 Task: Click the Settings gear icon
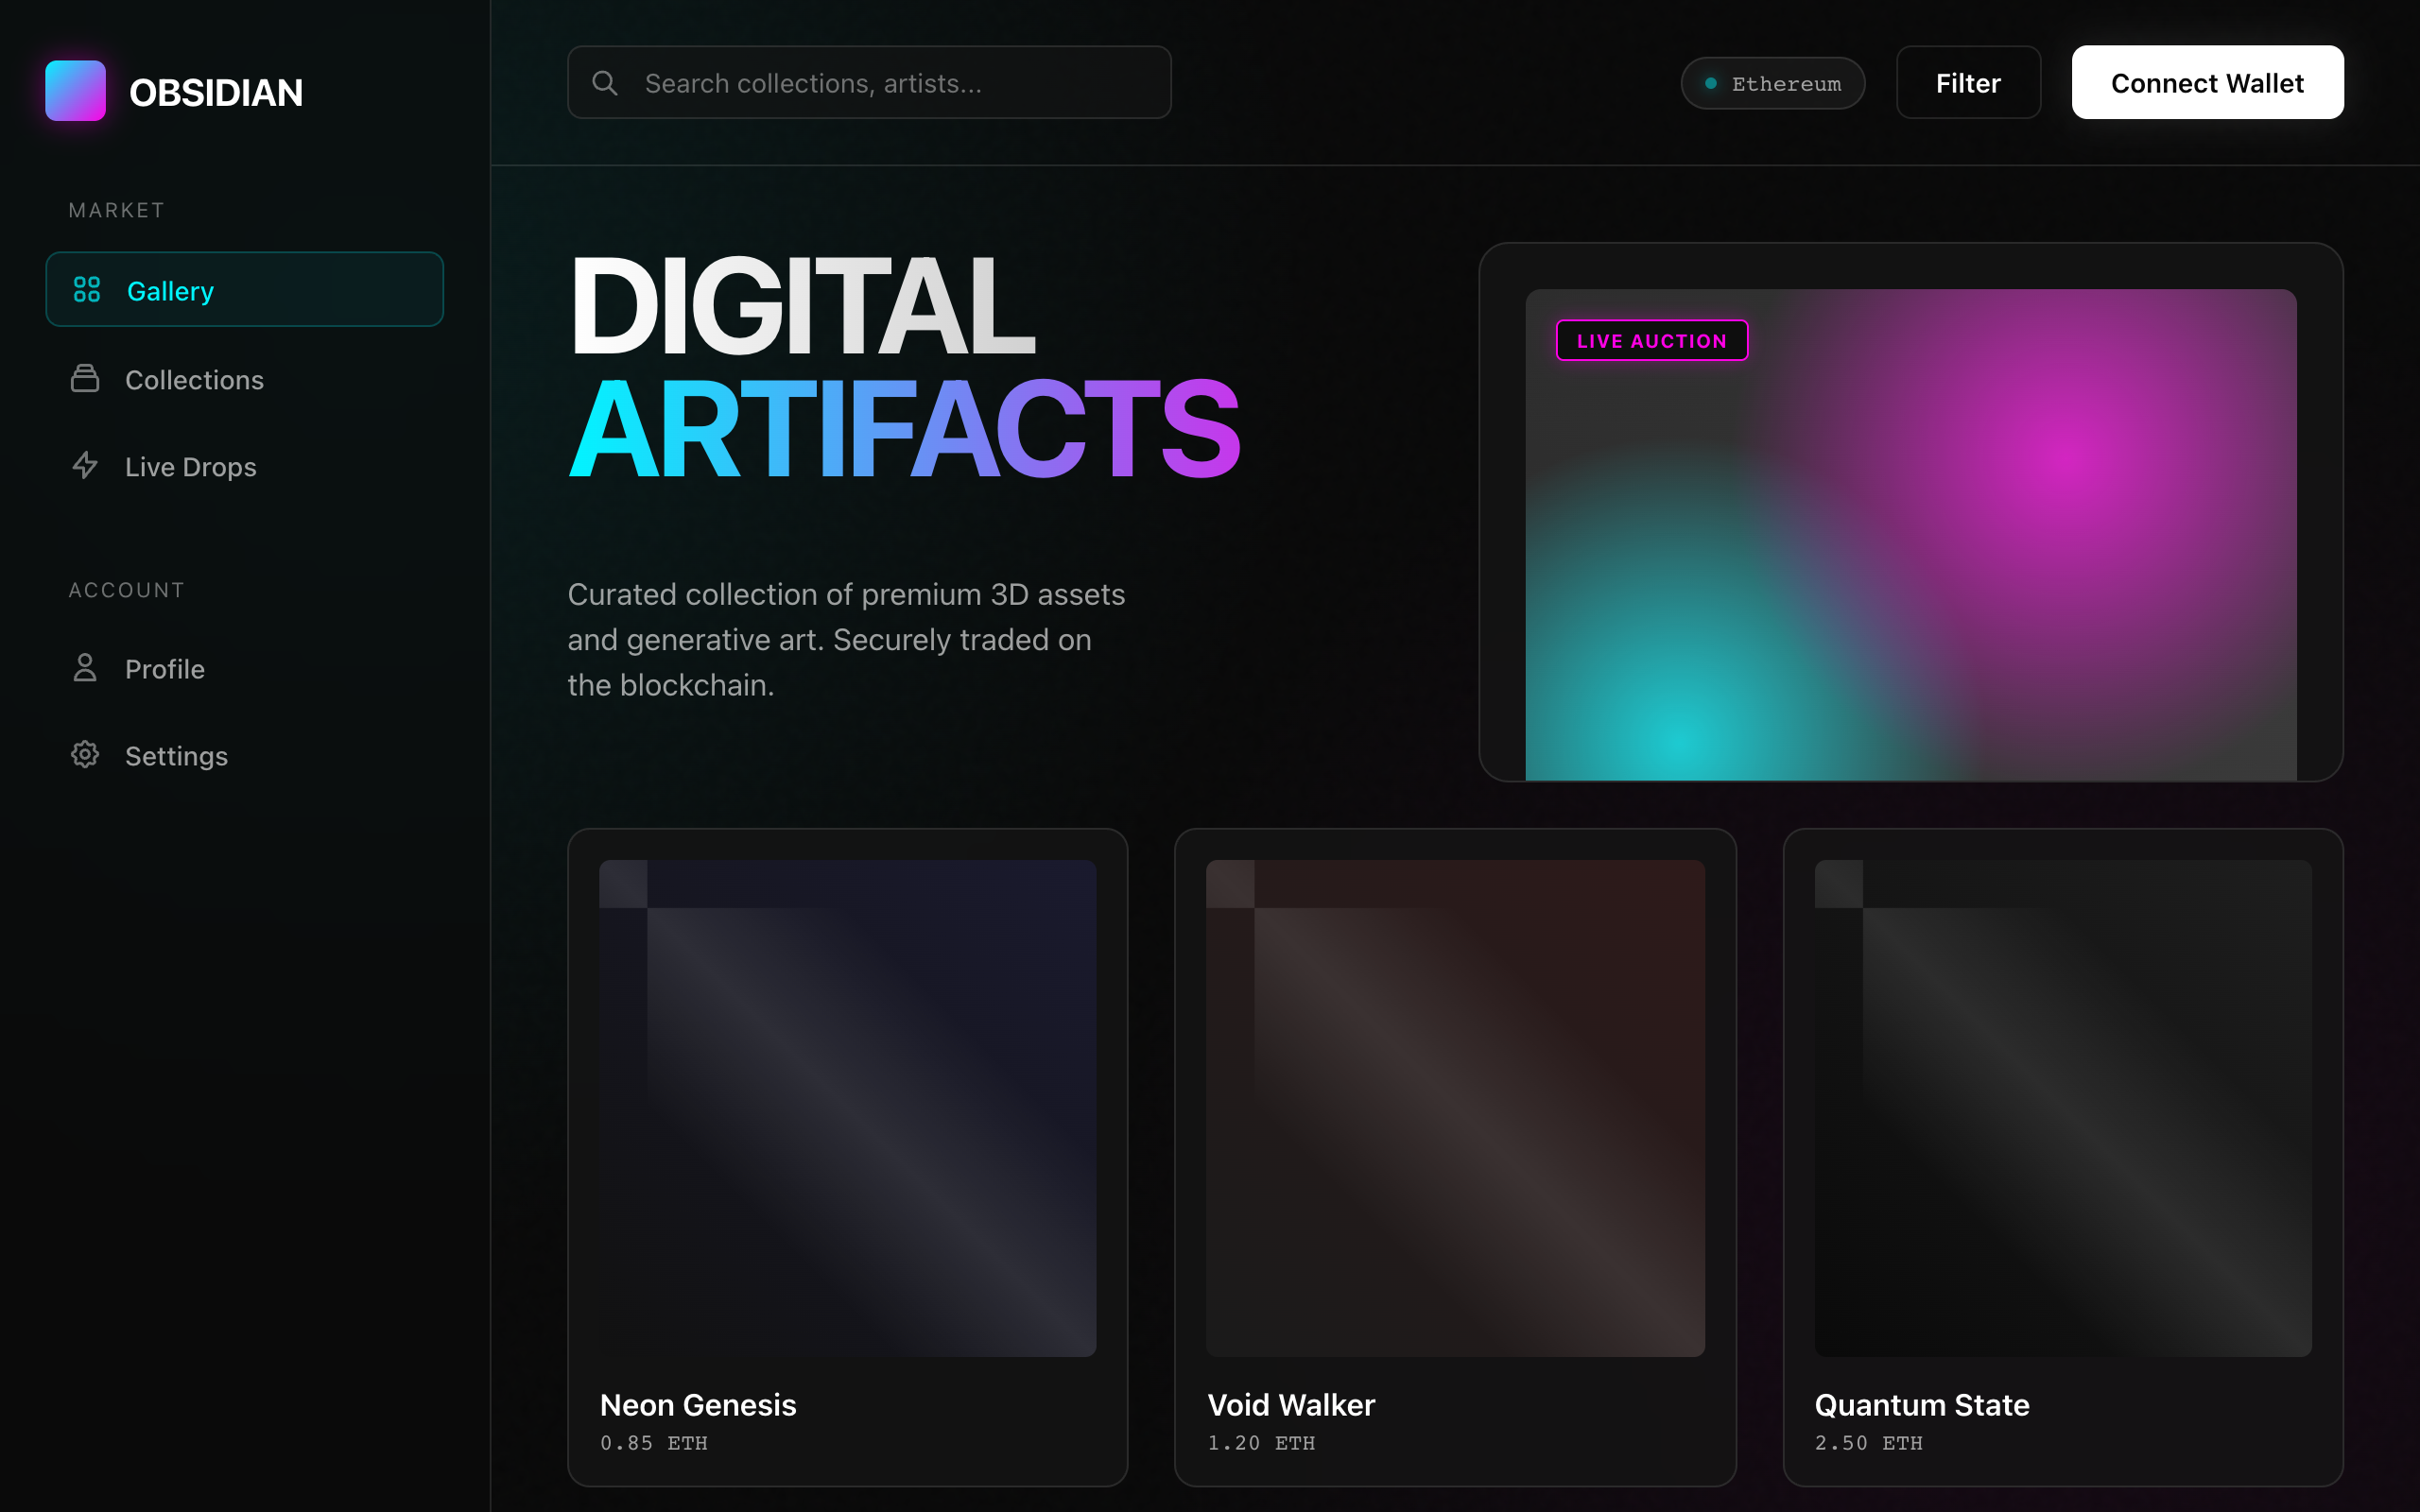(x=86, y=755)
